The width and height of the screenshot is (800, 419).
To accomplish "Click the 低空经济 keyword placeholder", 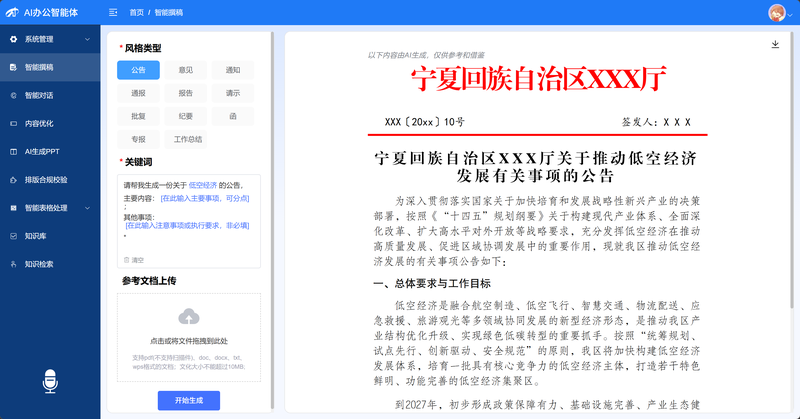I will 203,185.
